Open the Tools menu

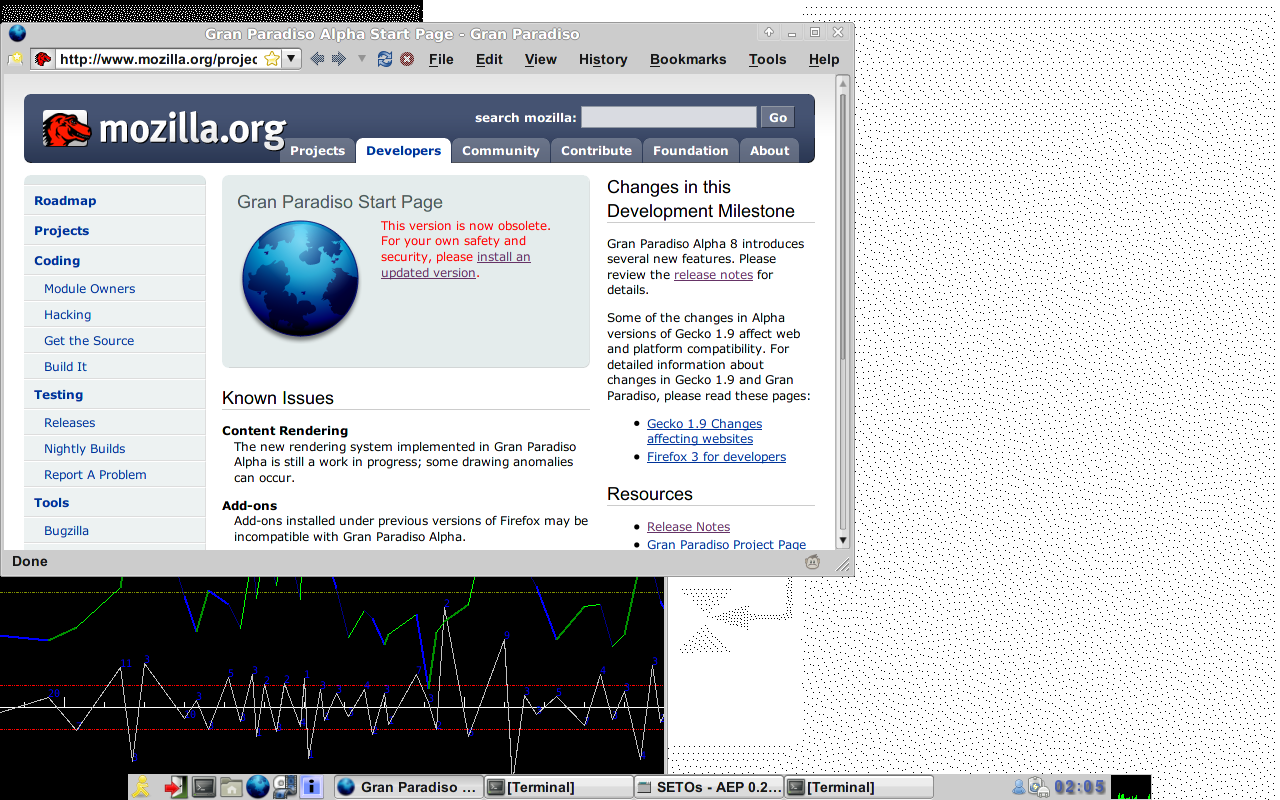(x=767, y=59)
